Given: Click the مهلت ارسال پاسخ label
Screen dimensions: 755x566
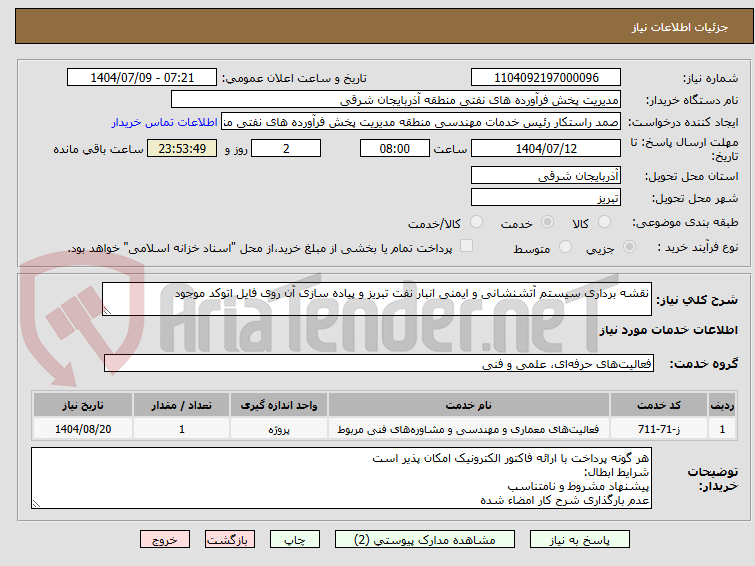Looking at the screenshot, I should pyautogui.click(x=684, y=149).
